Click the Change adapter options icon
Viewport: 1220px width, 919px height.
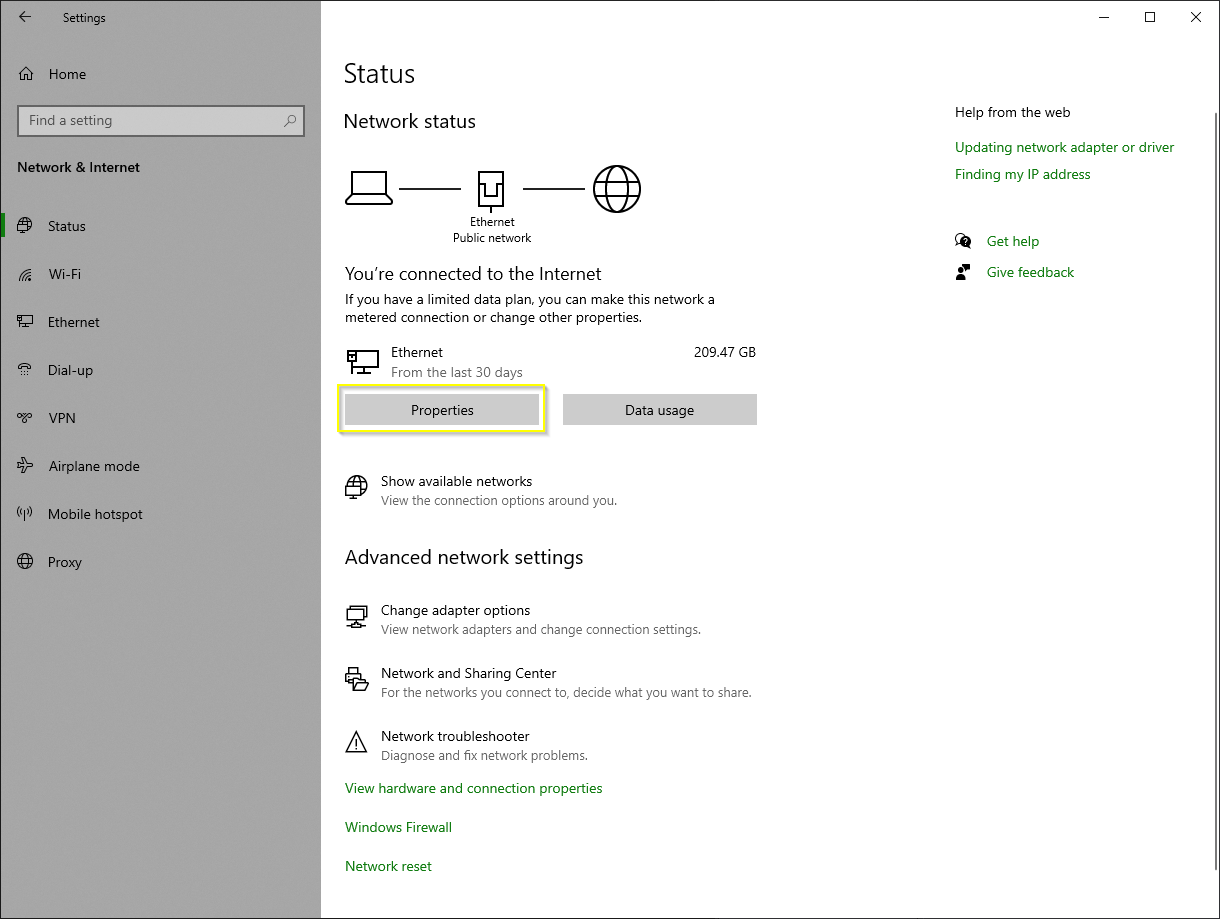tap(356, 616)
